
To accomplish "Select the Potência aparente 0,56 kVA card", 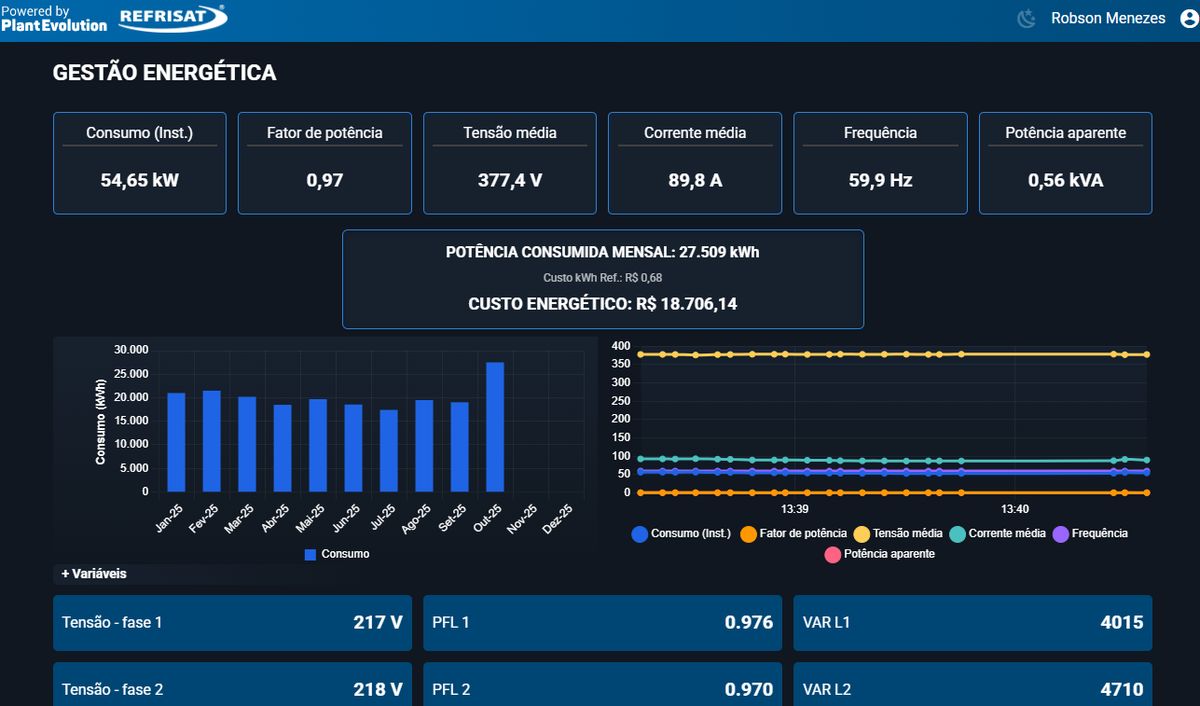I will [x=1065, y=163].
